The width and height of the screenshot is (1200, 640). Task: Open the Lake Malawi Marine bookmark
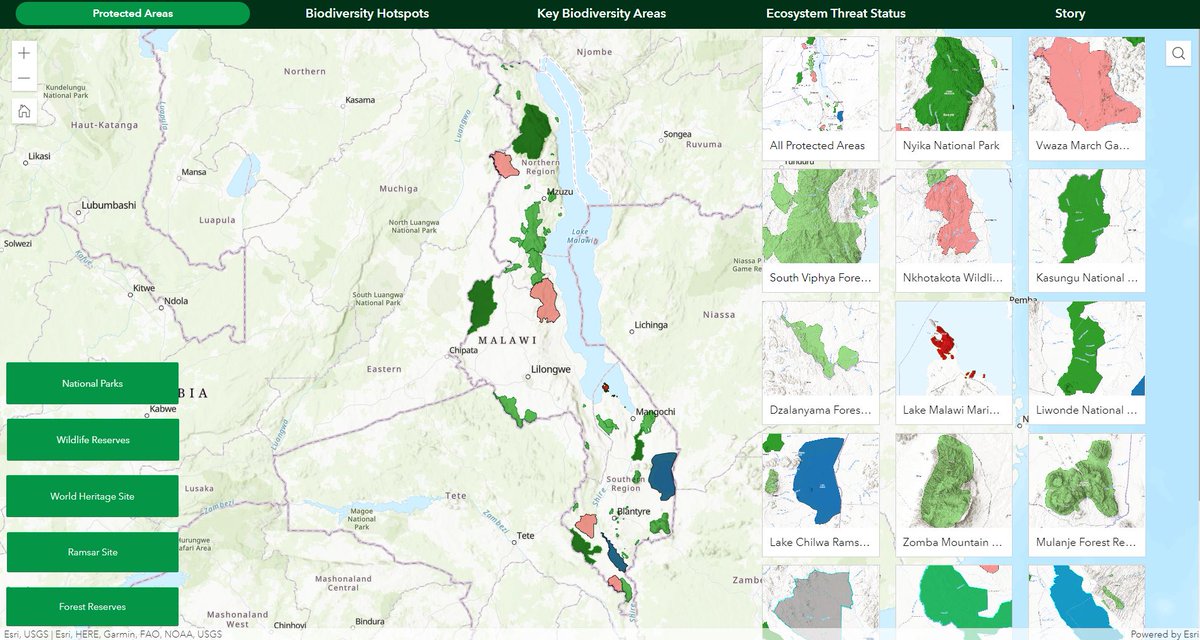954,363
